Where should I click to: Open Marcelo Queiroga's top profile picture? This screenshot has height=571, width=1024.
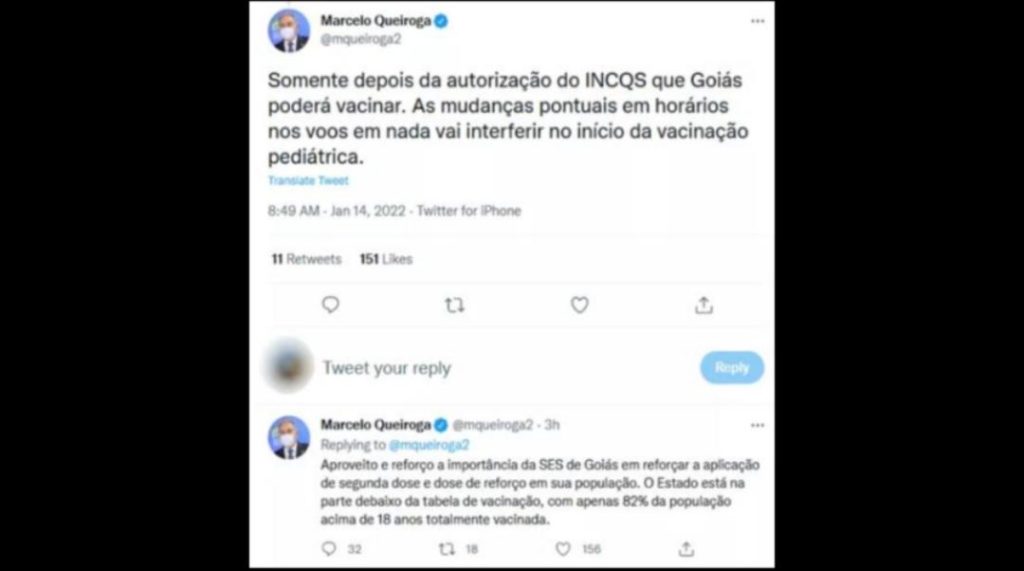(x=289, y=31)
